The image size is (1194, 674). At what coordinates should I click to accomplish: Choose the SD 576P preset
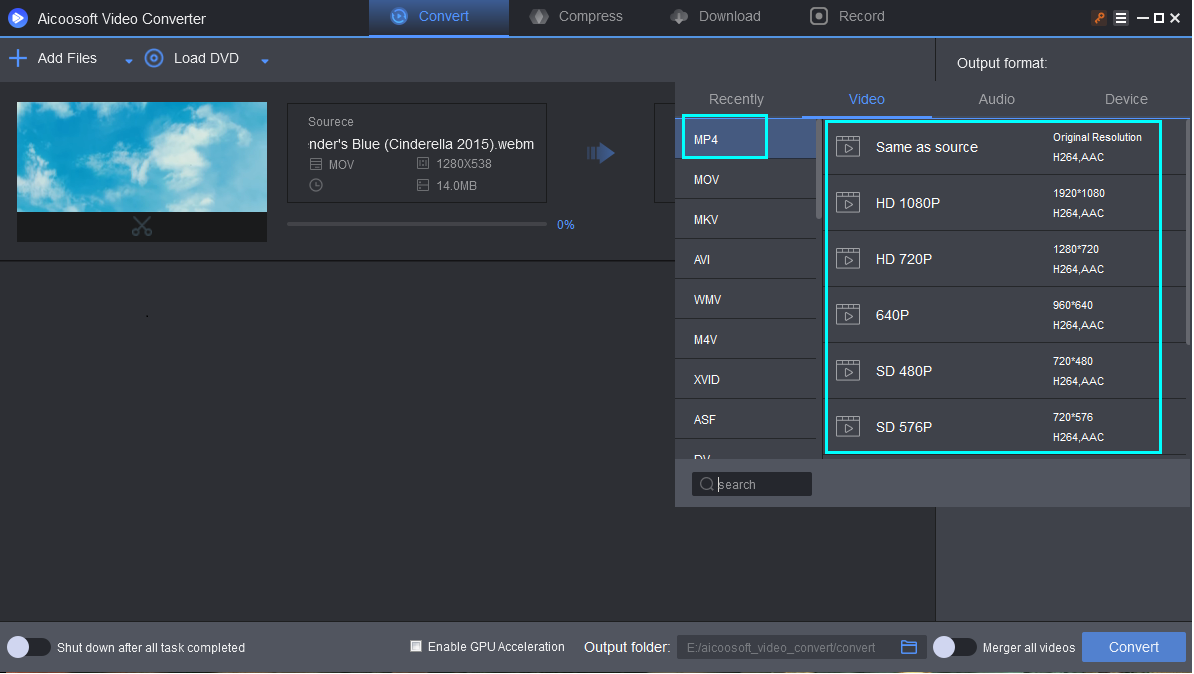[1004, 426]
